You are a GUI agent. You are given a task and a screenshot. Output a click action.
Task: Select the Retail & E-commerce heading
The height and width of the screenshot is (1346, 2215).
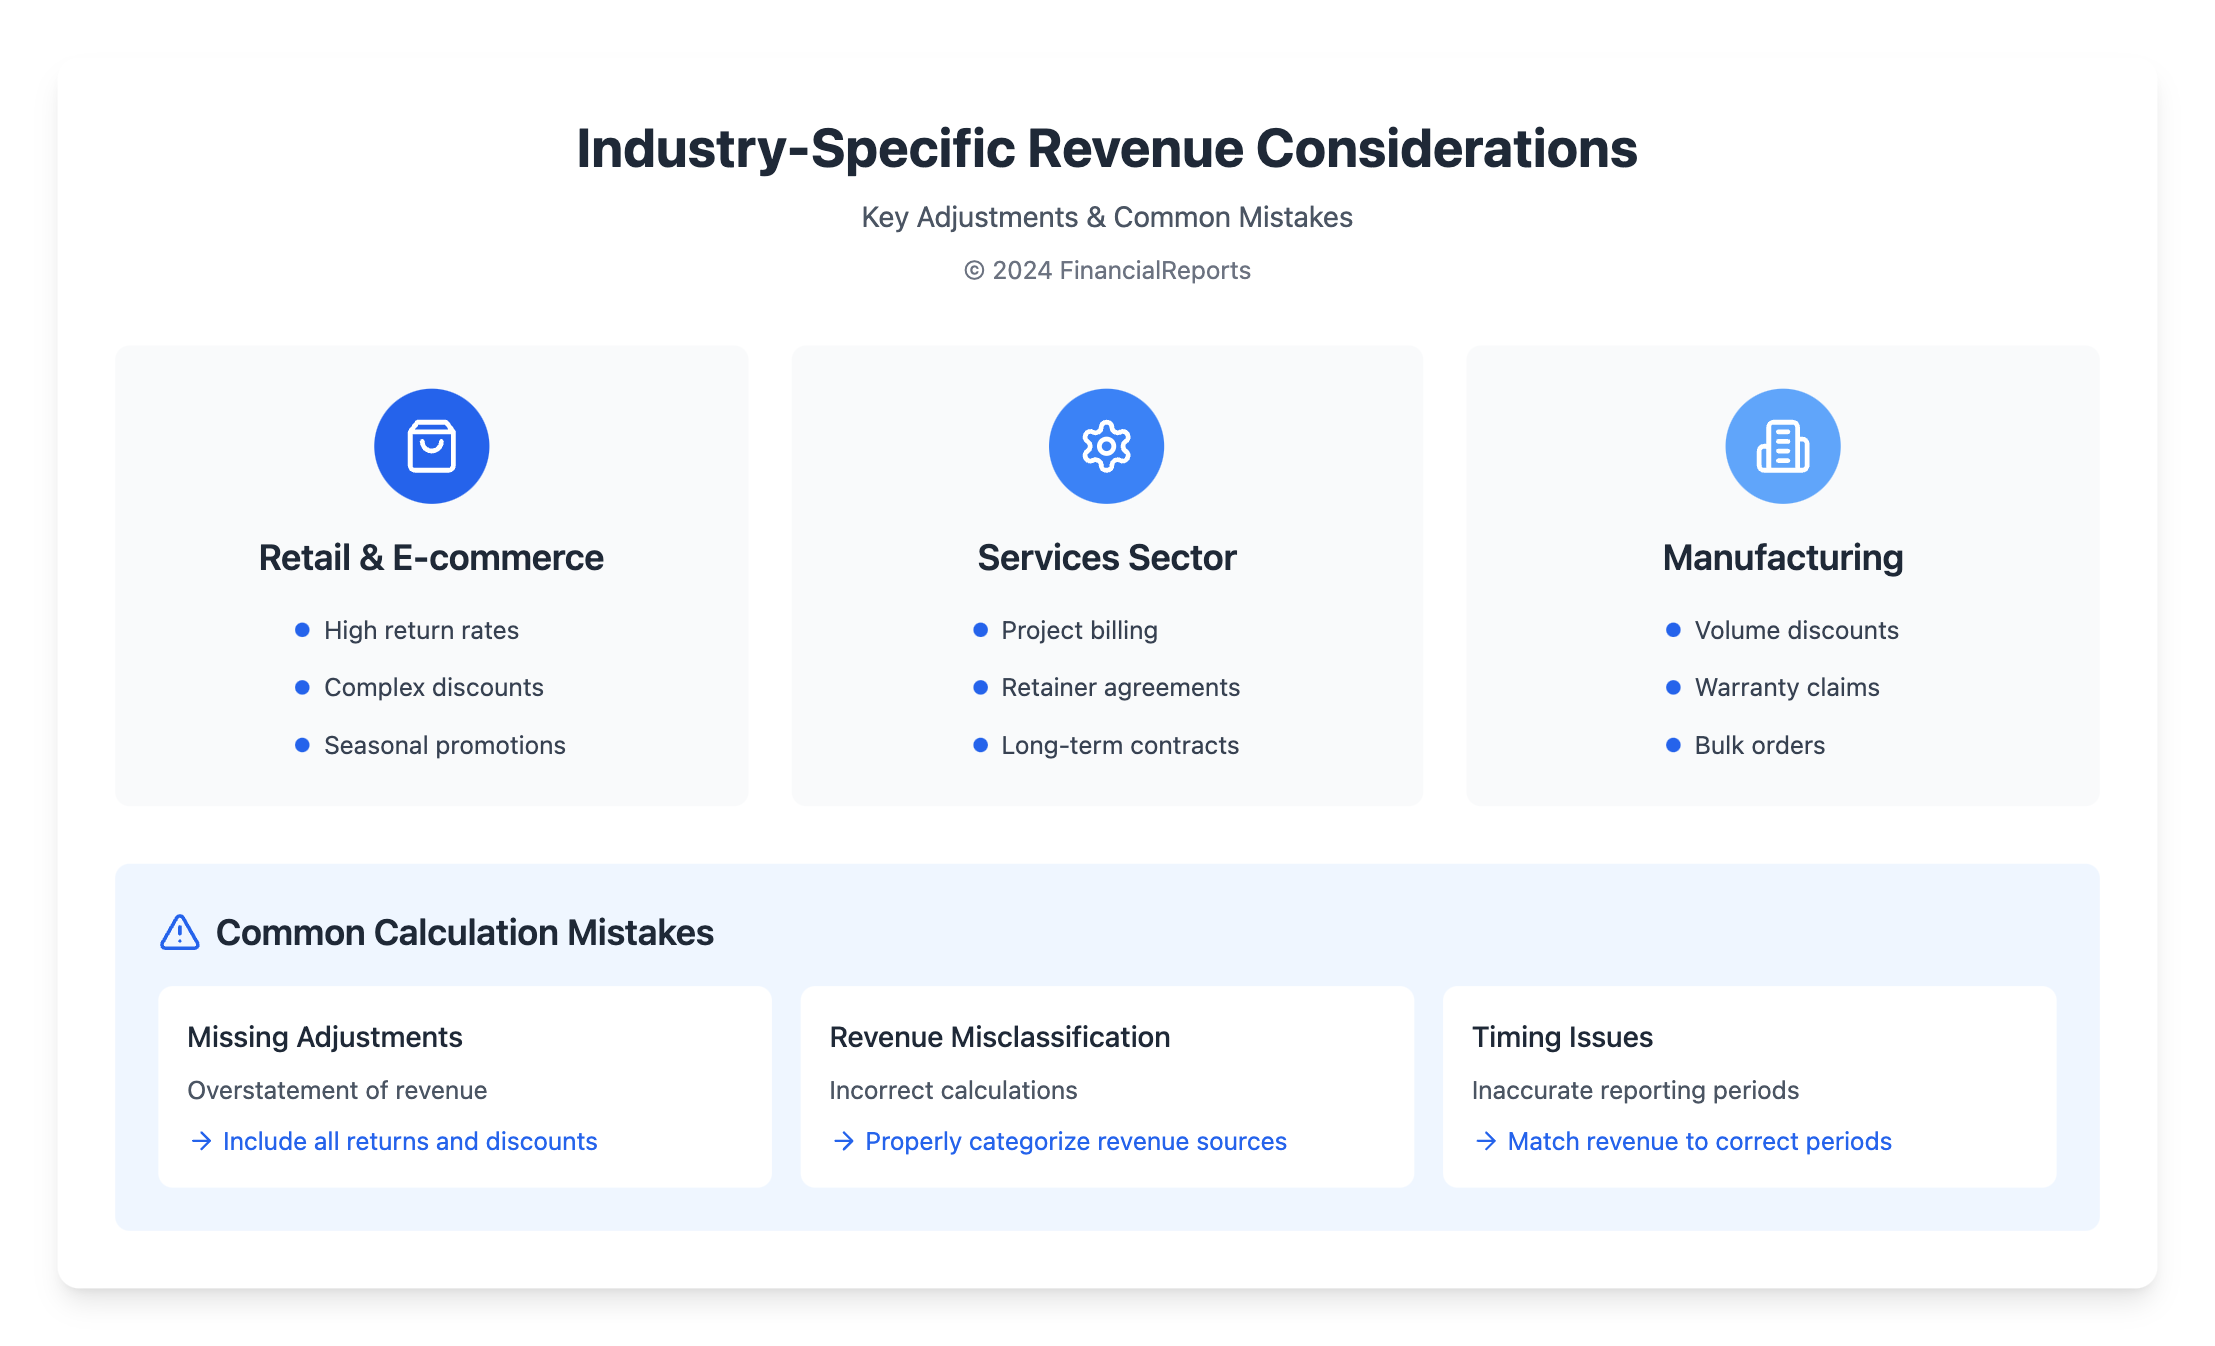[x=431, y=558]
